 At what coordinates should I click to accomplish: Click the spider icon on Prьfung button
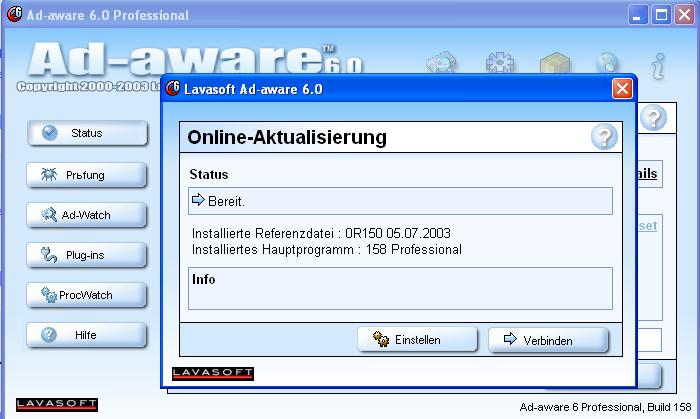pyautogui.click(x=49, y=174)
